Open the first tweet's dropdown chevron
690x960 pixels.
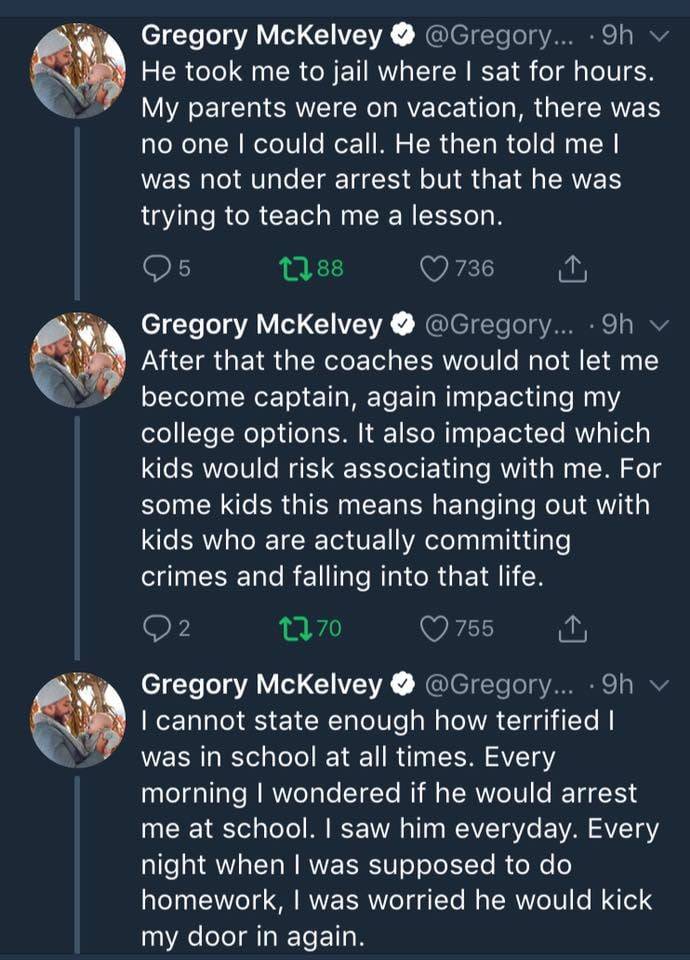(x=656, y=37)
